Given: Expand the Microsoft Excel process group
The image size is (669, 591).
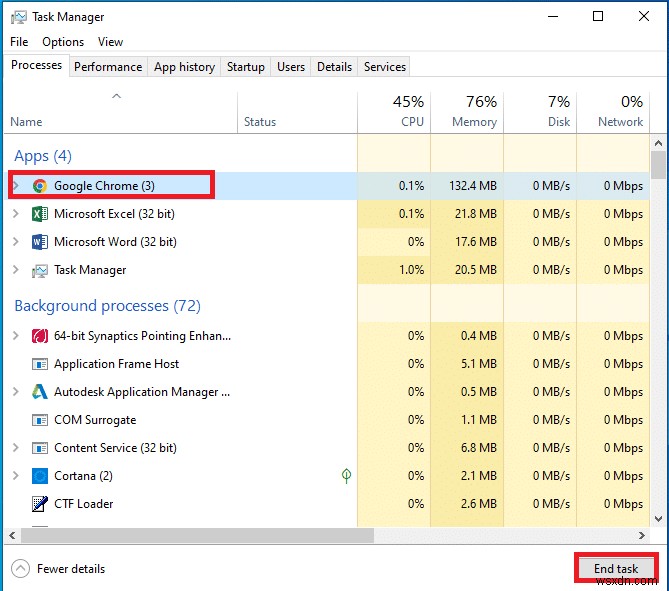Looking at the screenshot, I should coord(16,213).
